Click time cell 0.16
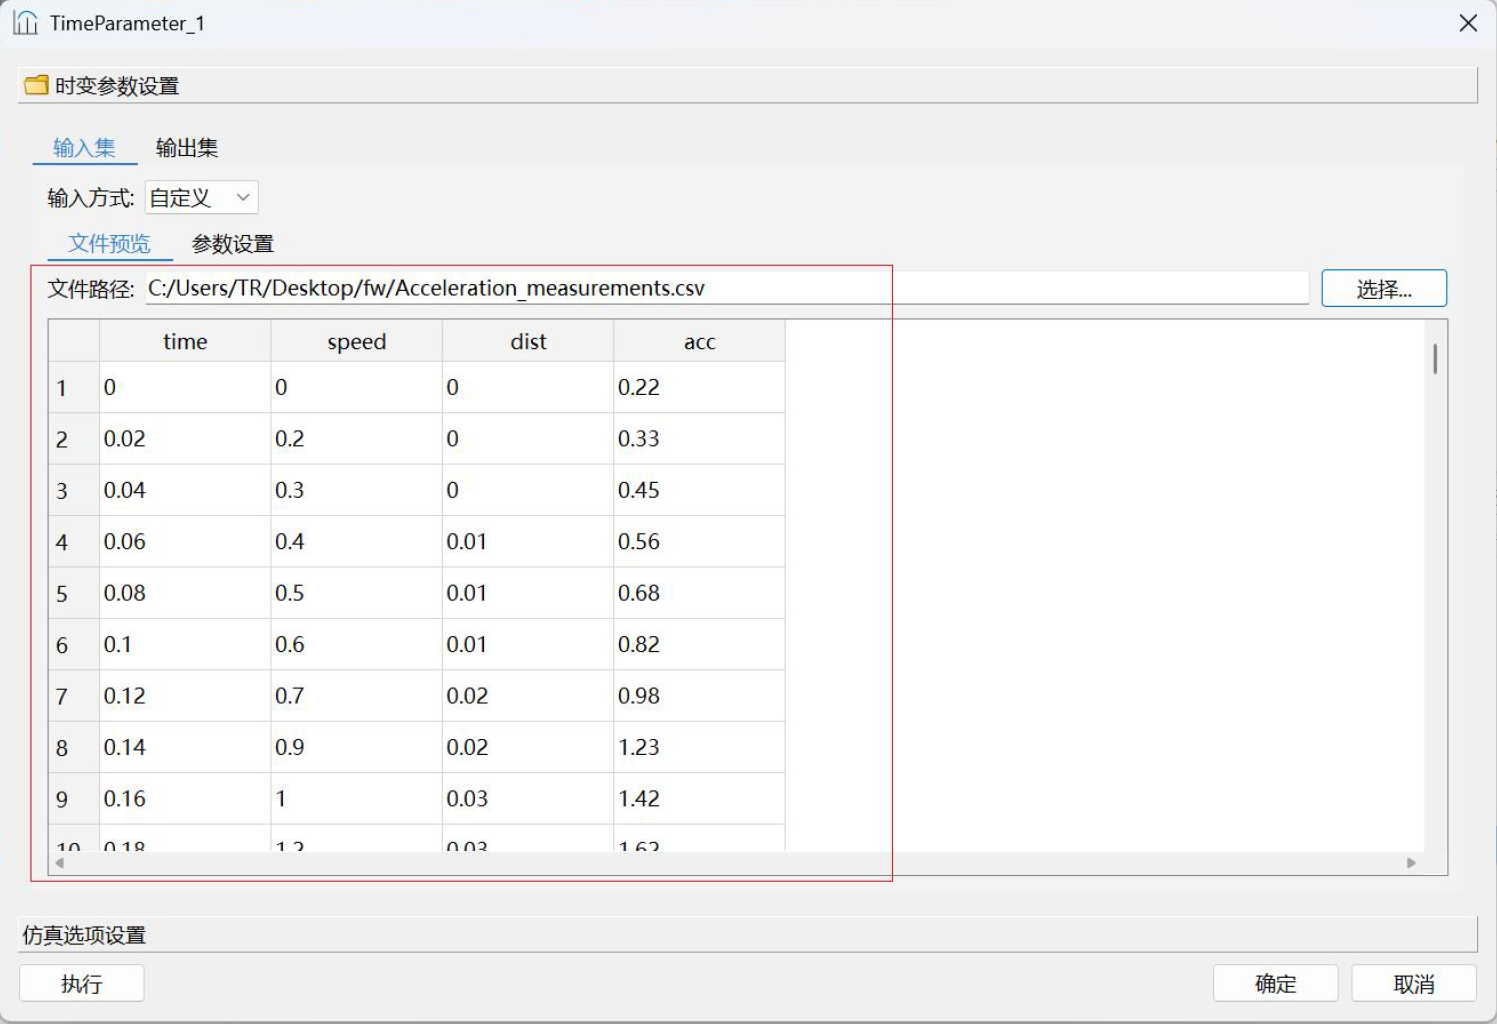Screen dimensions: 1497x1028 tap(185, 799)
